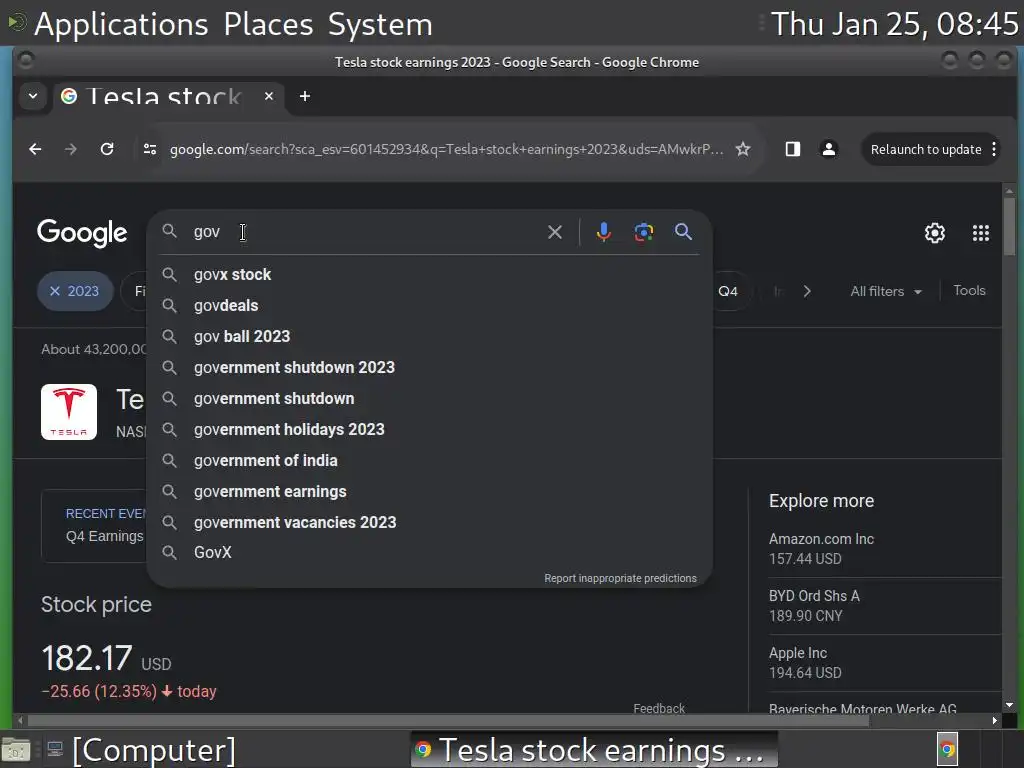Screen dimensions: 1024x768
Task: Click the scroll-down arrow of vertical scrollbar
Action: click(1009, 705)
